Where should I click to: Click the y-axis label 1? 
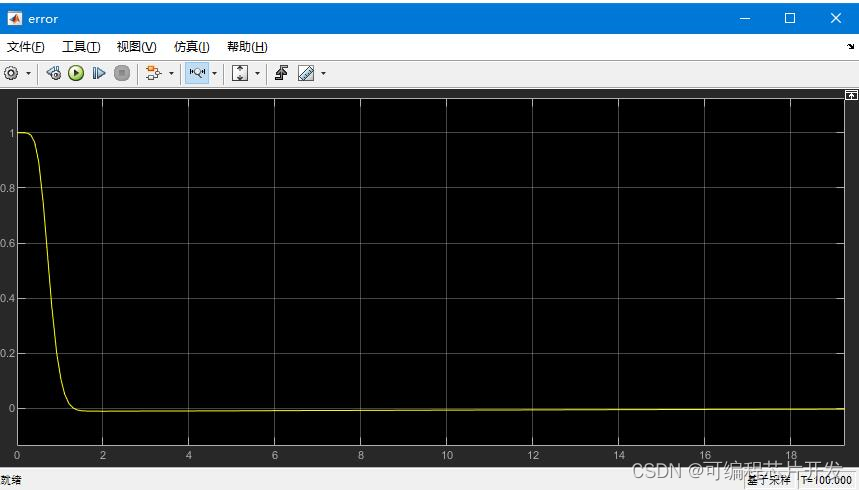(x=12, y=133)
